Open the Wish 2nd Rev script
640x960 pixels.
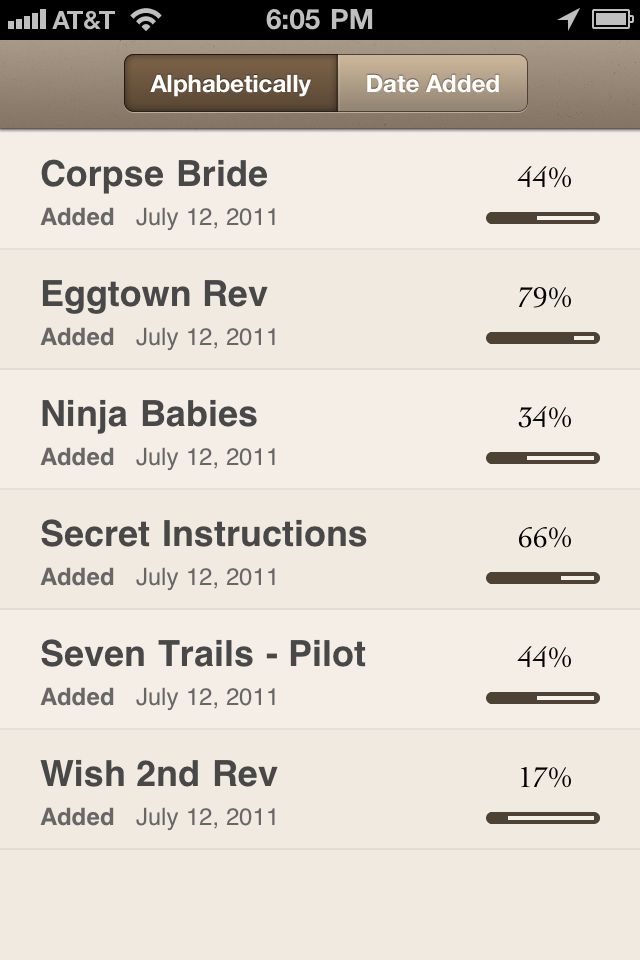click(x=320, y=789)
